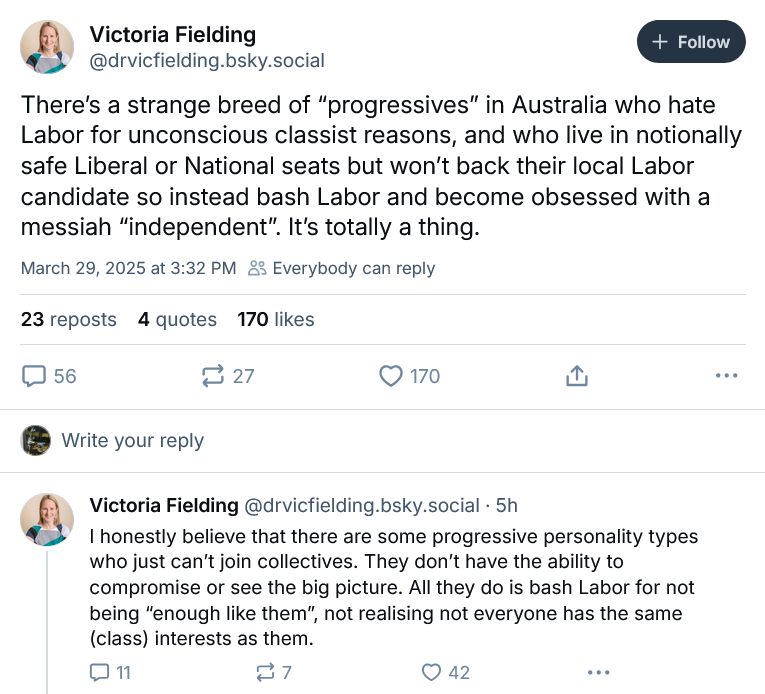Click the share icon on main post
Screen dimensions: 765x694
tap(576, 376)
